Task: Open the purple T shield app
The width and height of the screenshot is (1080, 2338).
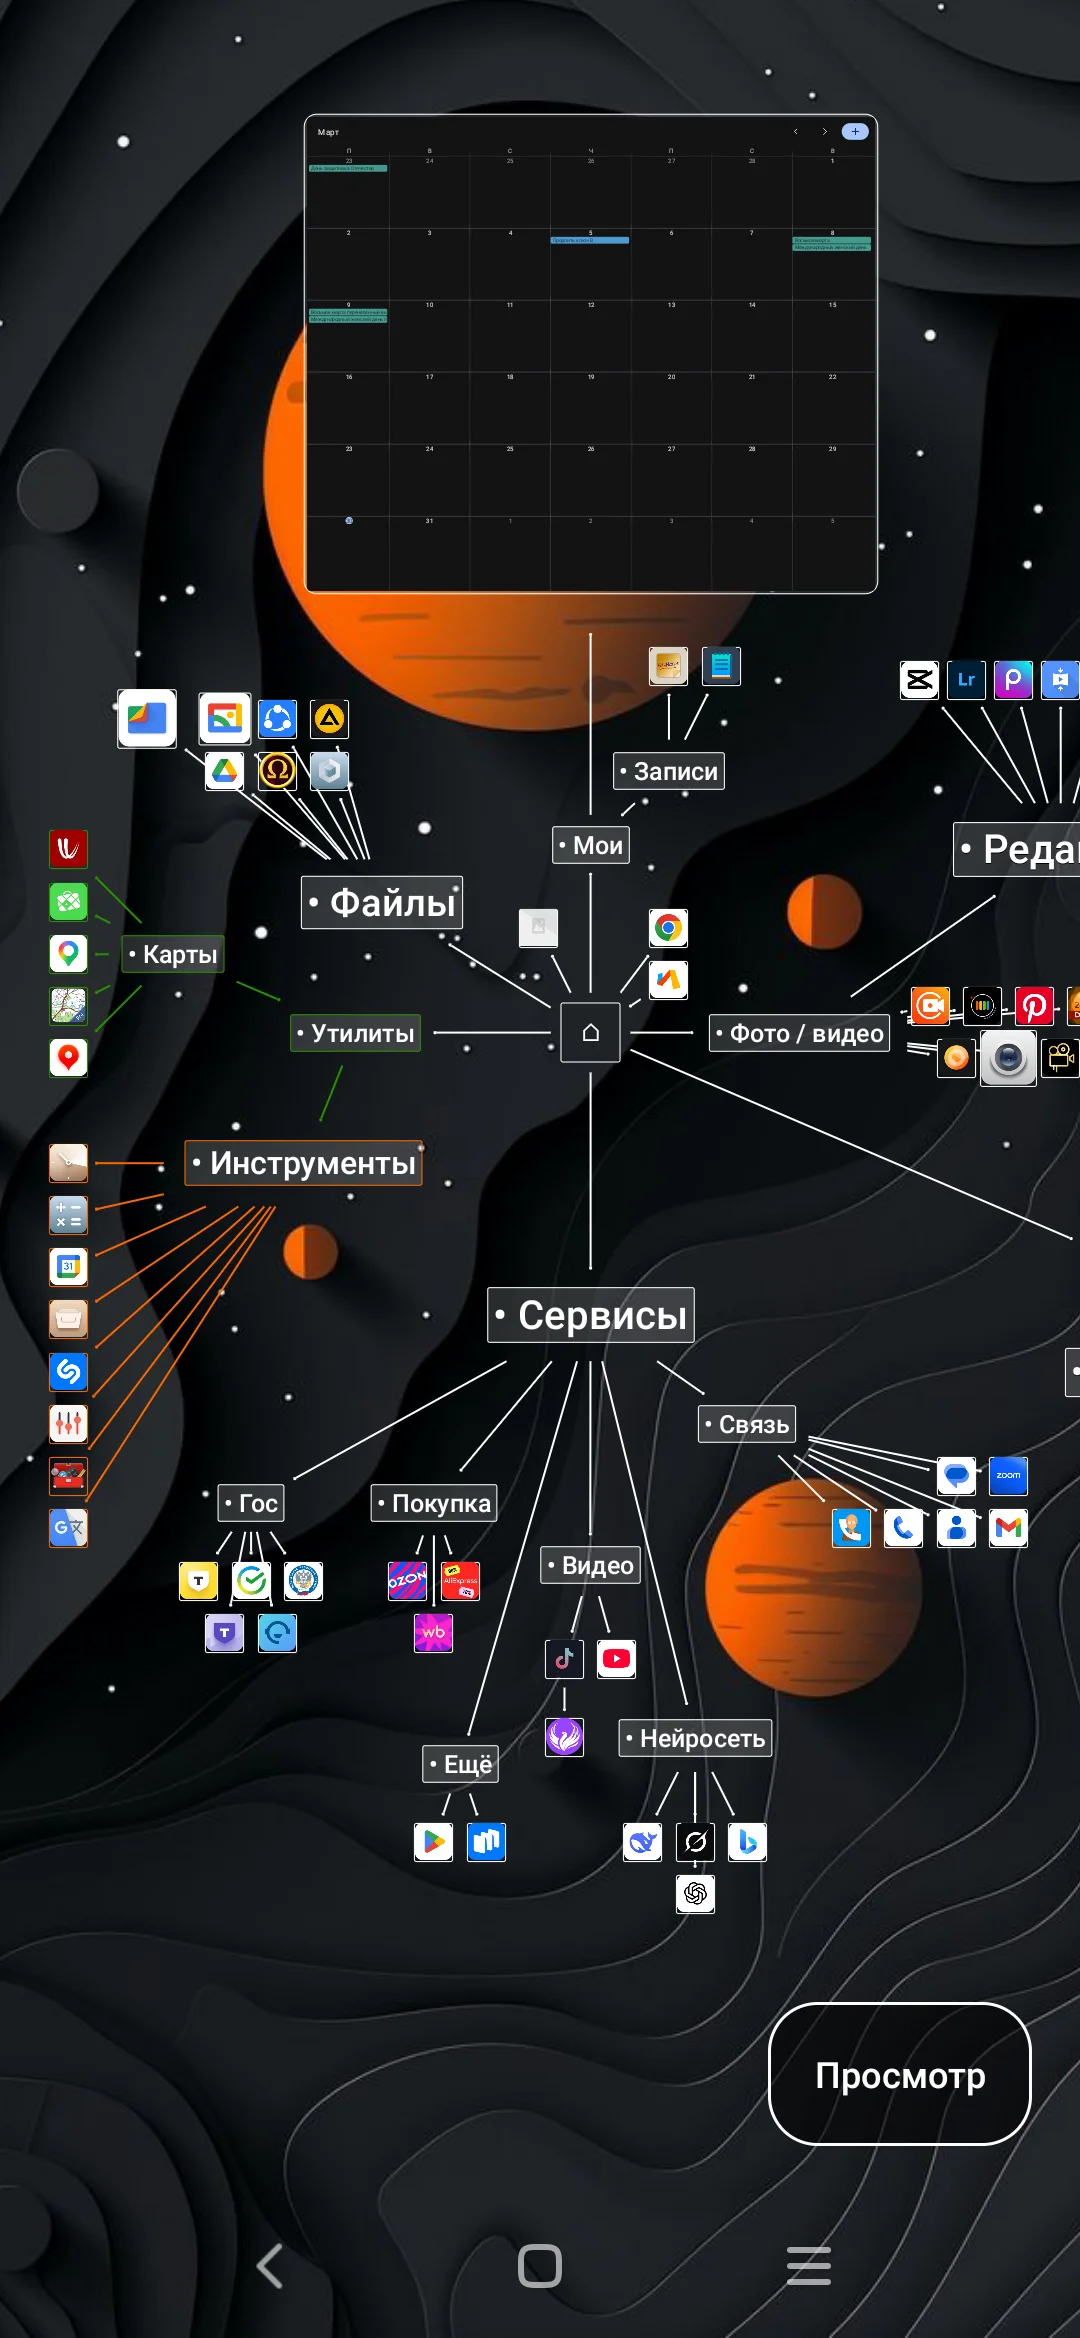Action: (x=224, y=1633)
